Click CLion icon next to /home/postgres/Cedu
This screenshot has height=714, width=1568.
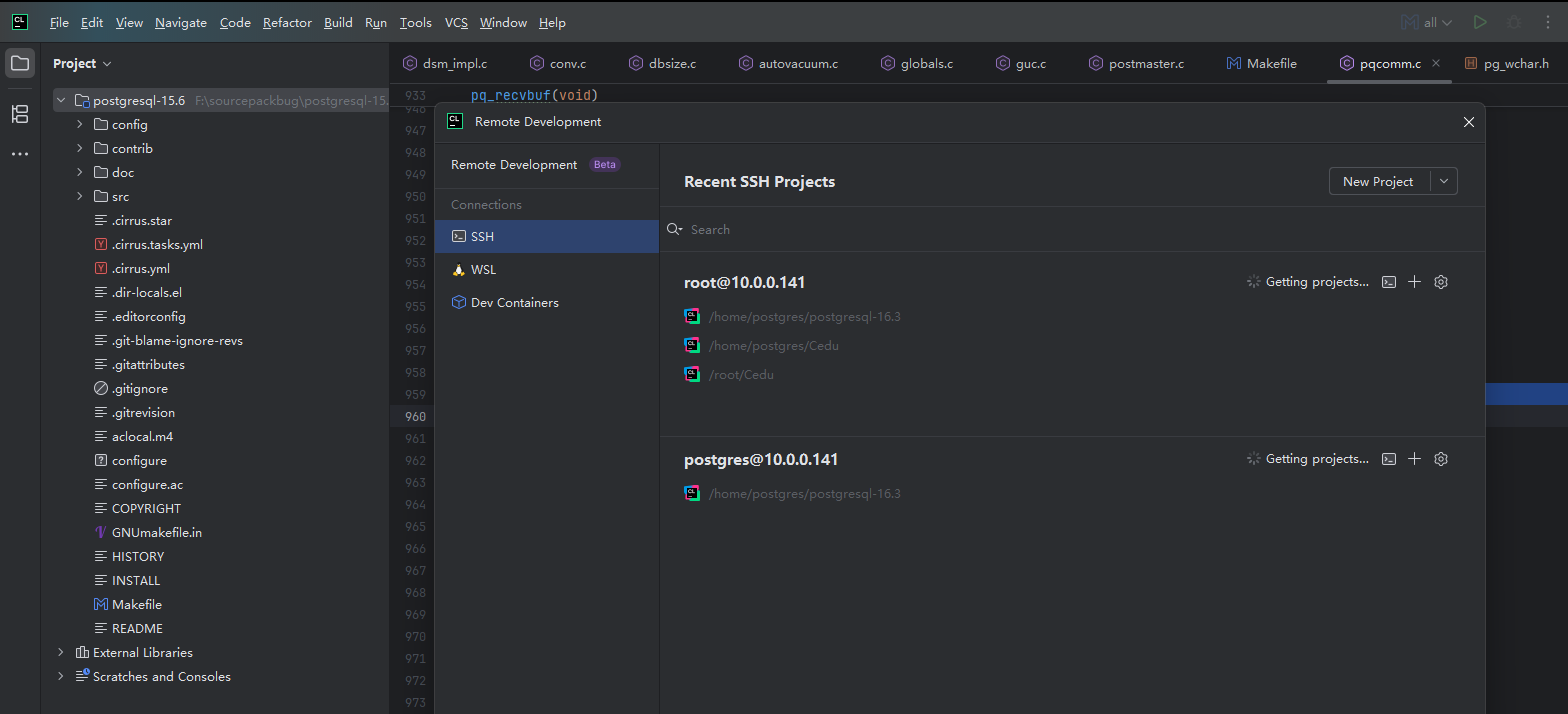click(x=692, y=345)
